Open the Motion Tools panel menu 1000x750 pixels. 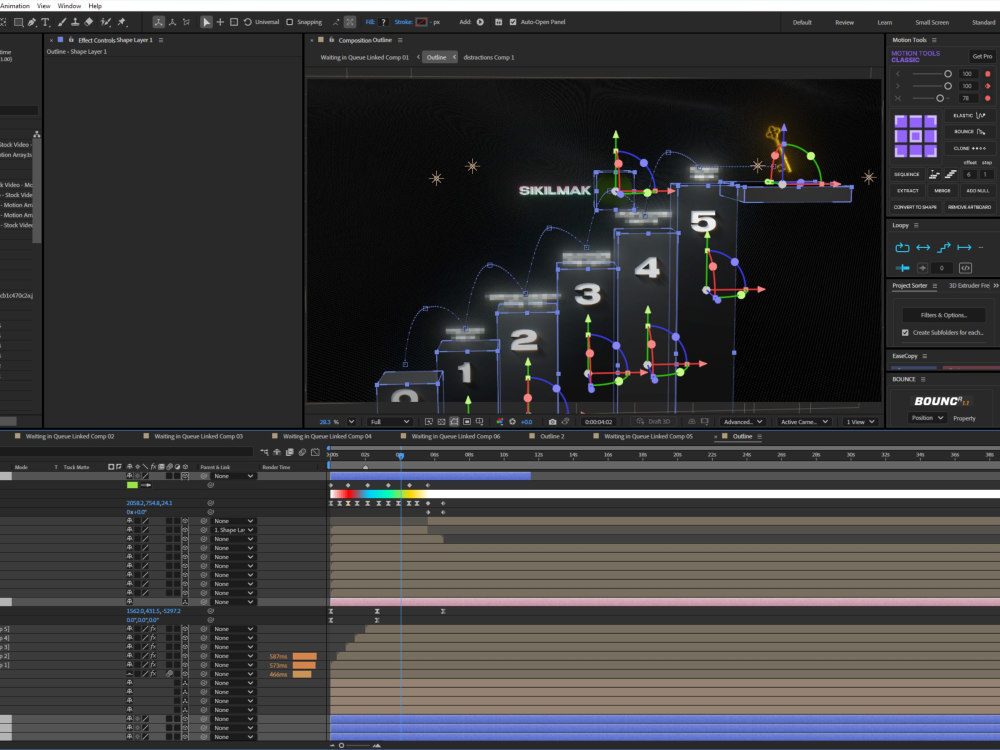(934, 40)
